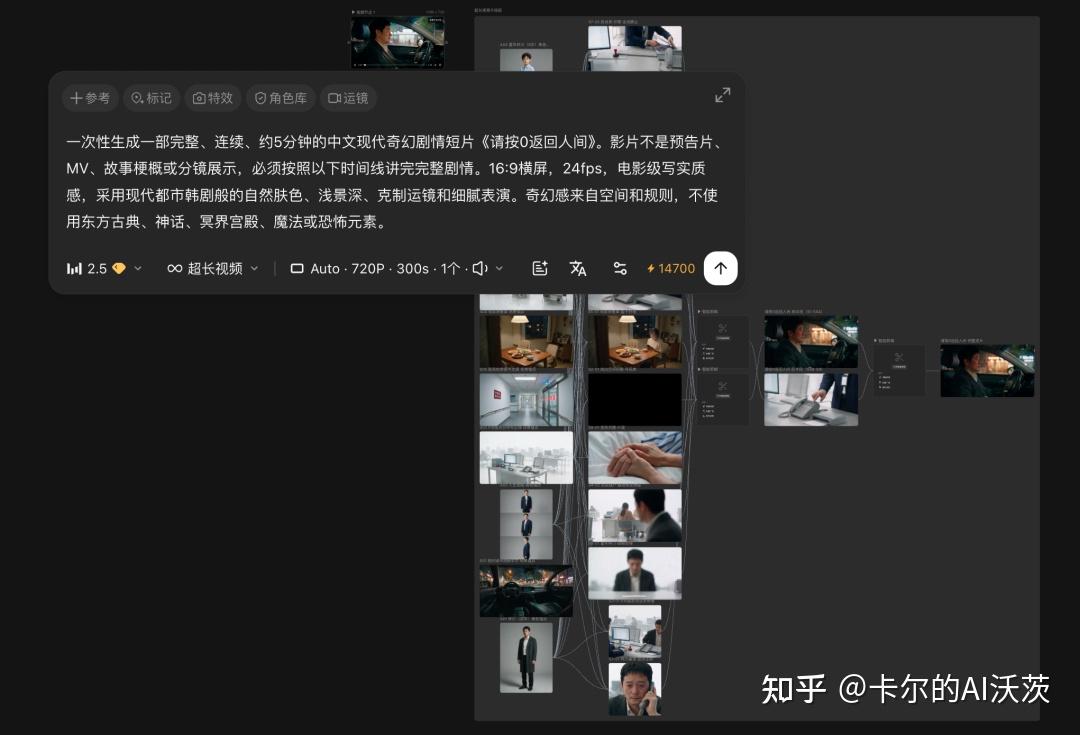This screenshot has height=735, width=1080.
Task: Select the man seated at white desk thumbnail
Action: tap(634, 573)
